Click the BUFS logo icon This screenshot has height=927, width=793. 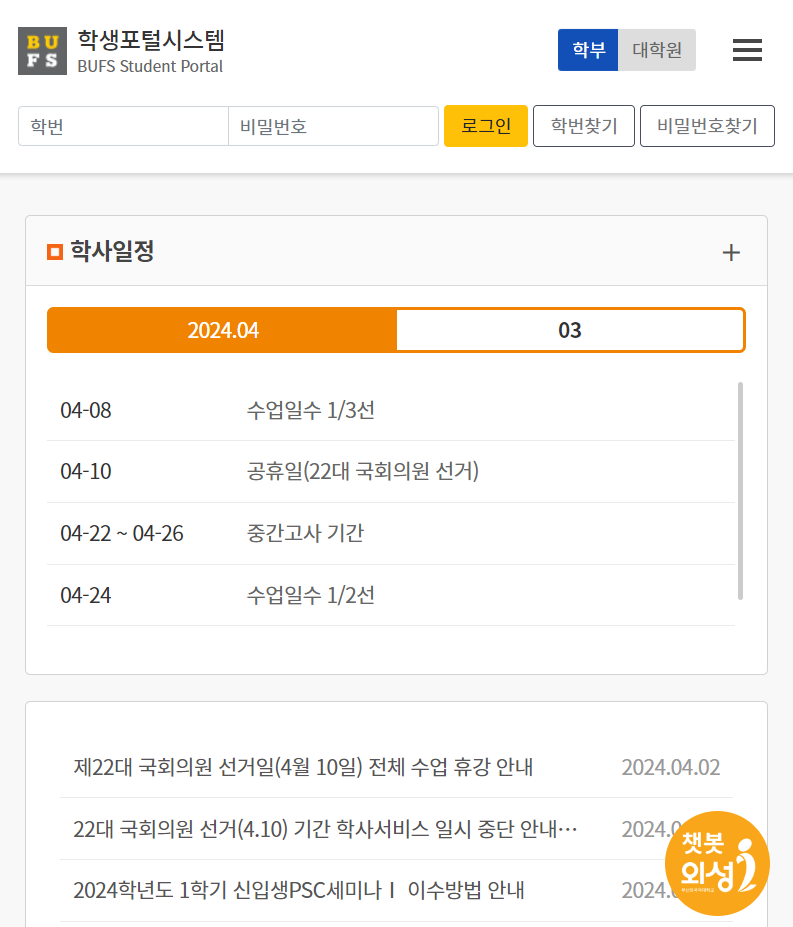pyautogui.click(x=42, y=50)
